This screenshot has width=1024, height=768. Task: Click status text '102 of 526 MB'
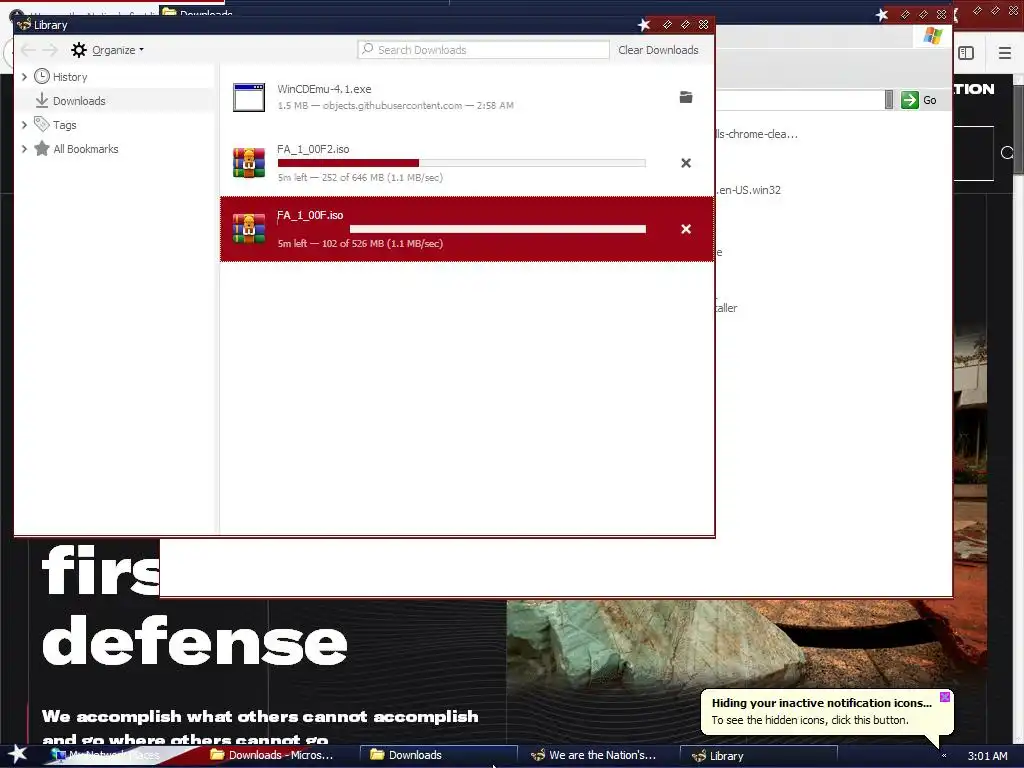(x=353, y=244)
